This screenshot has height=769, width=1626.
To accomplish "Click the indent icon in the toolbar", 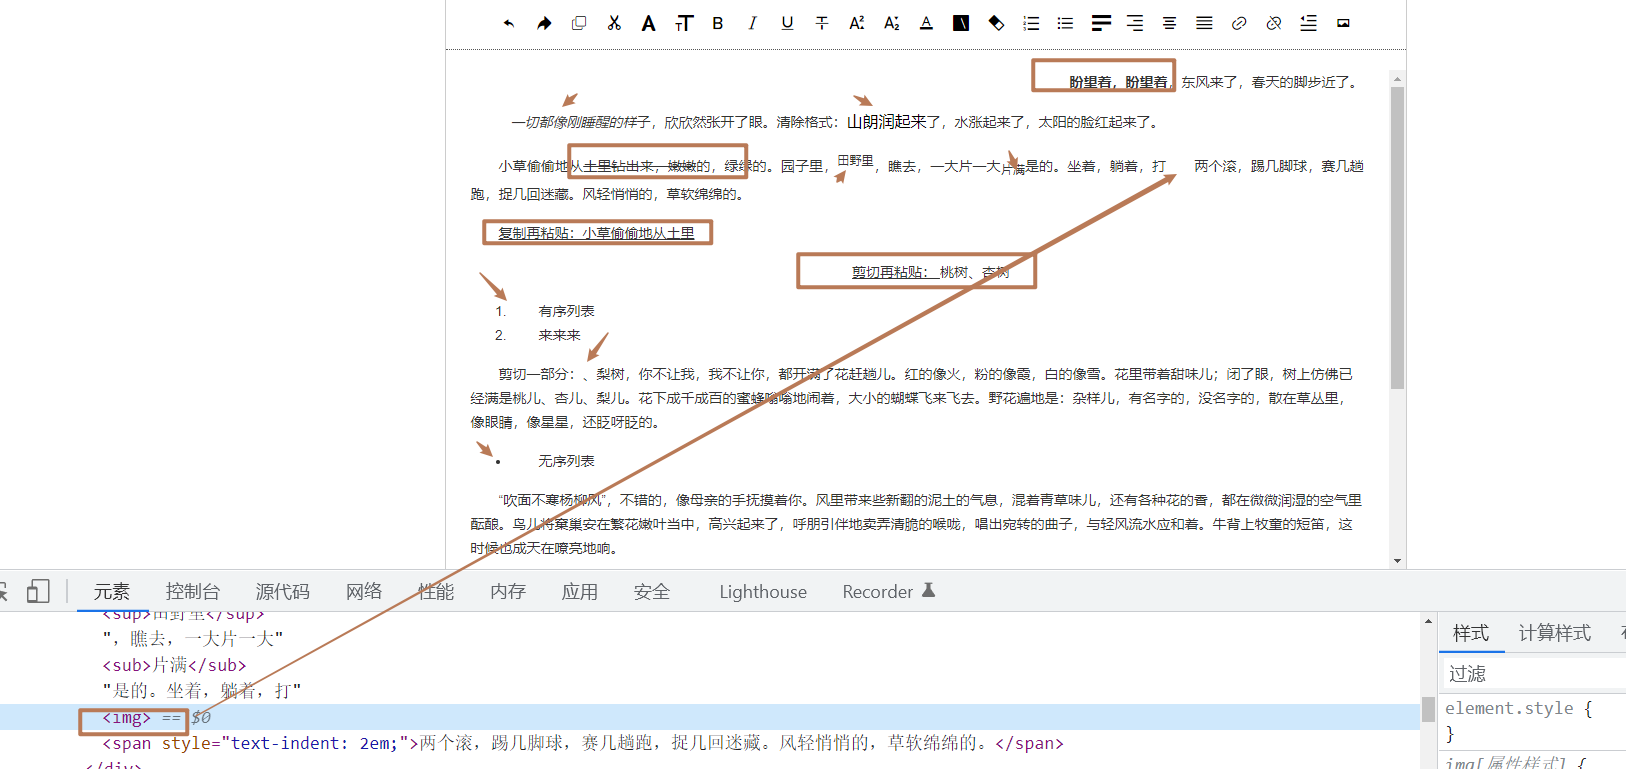I will [1308, 23].
